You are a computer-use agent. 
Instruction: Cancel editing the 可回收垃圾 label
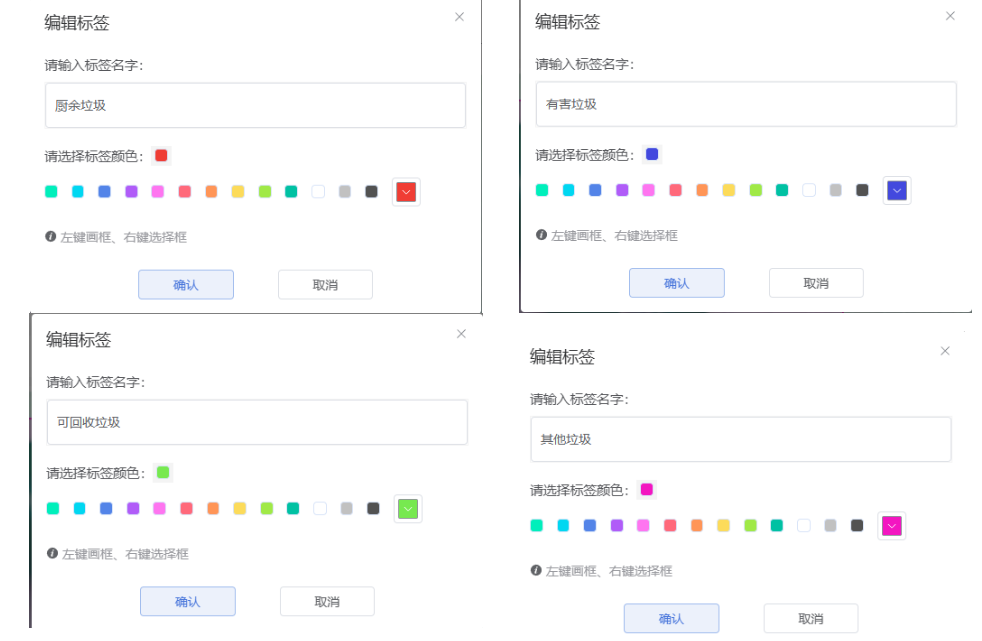pos(327,602)
